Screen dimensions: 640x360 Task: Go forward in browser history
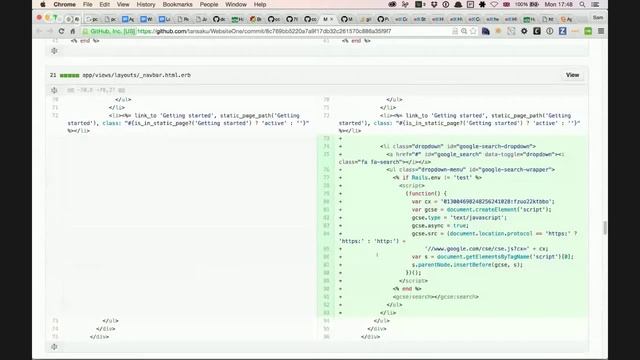click(x=50, y=31)
